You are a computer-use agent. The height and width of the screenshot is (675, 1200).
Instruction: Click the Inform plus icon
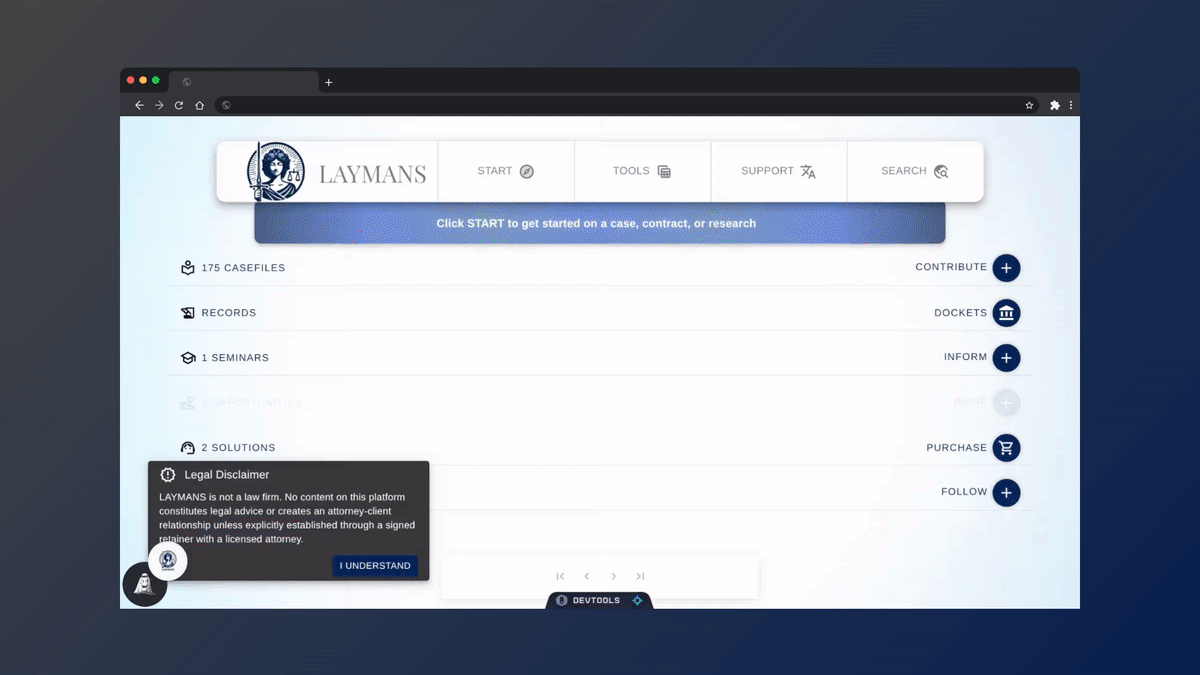point(1006,357)
